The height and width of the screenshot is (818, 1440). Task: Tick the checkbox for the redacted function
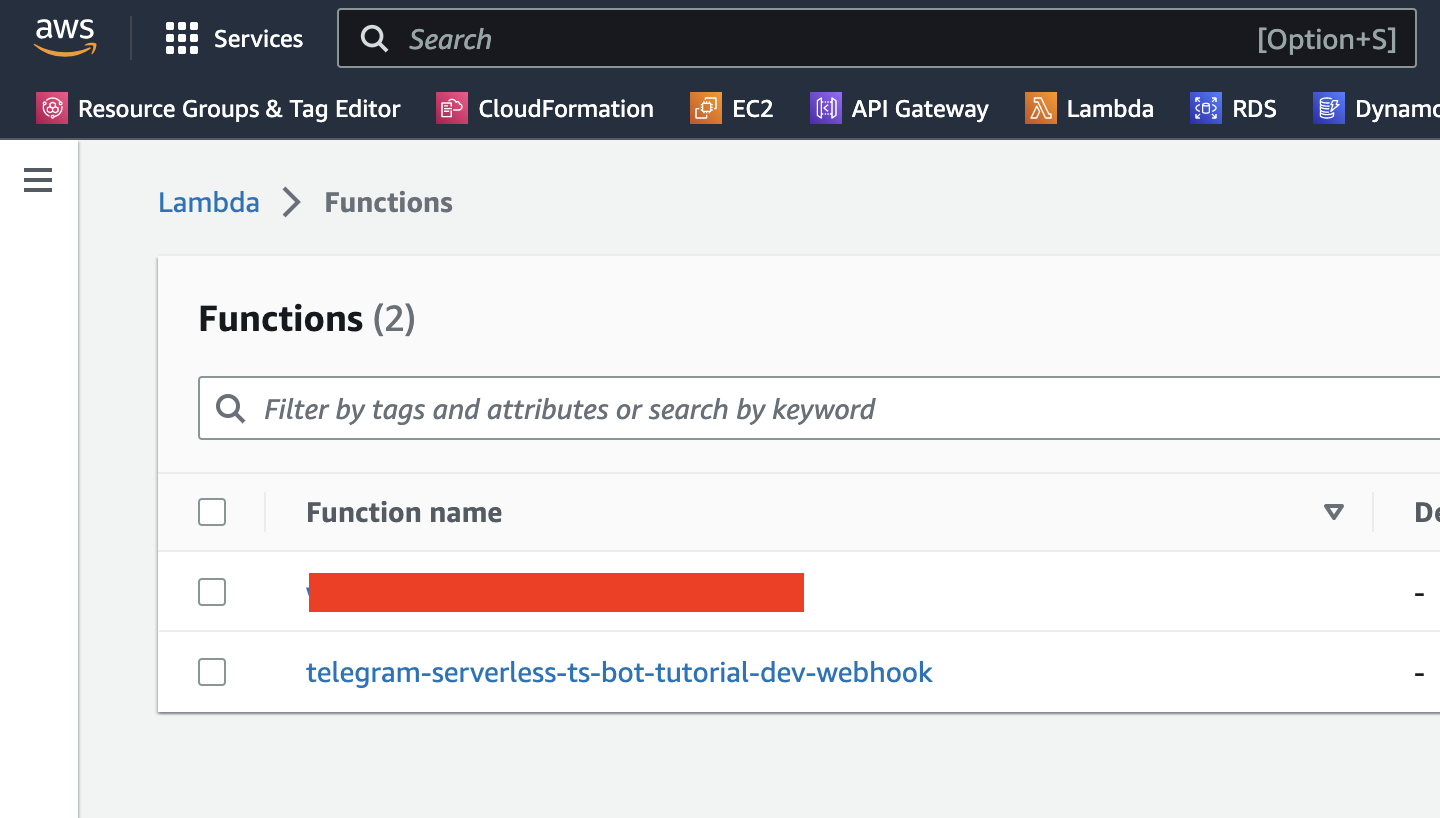[212, 592]
